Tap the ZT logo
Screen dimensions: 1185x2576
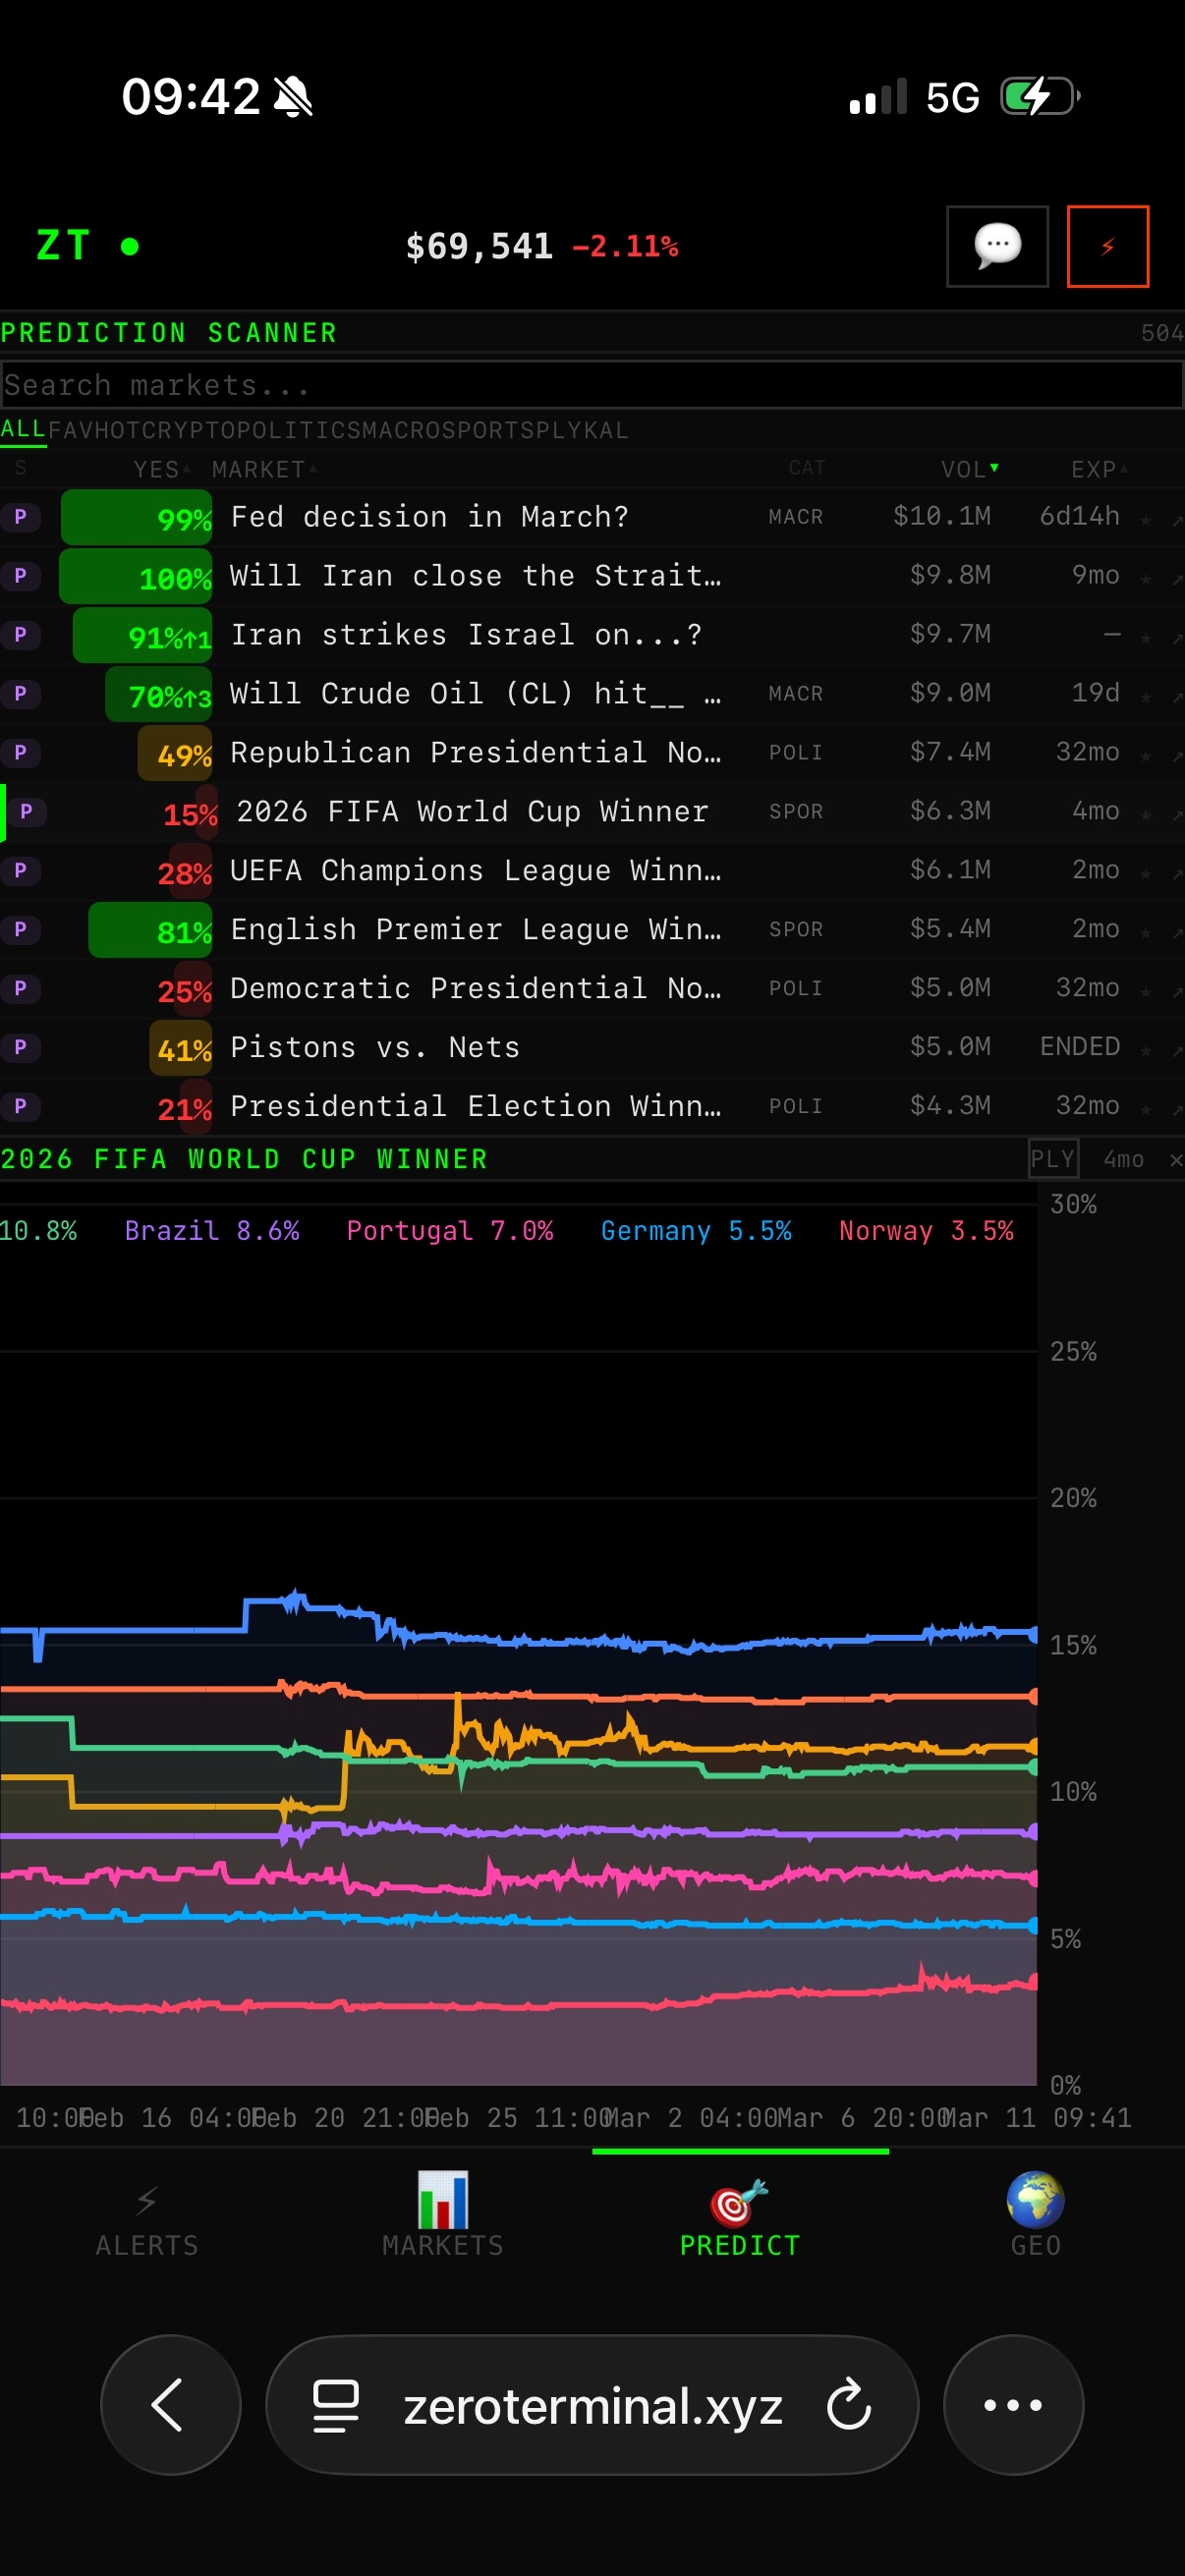click(63, 246)
